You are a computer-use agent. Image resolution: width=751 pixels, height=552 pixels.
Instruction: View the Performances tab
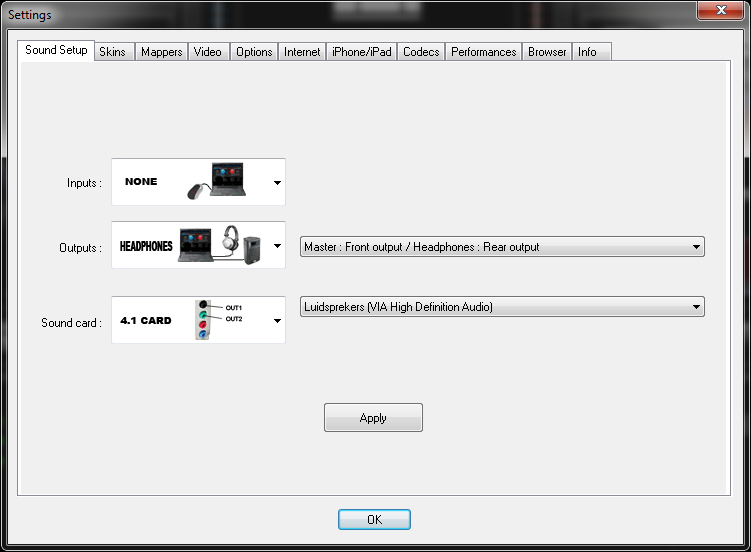483,52
